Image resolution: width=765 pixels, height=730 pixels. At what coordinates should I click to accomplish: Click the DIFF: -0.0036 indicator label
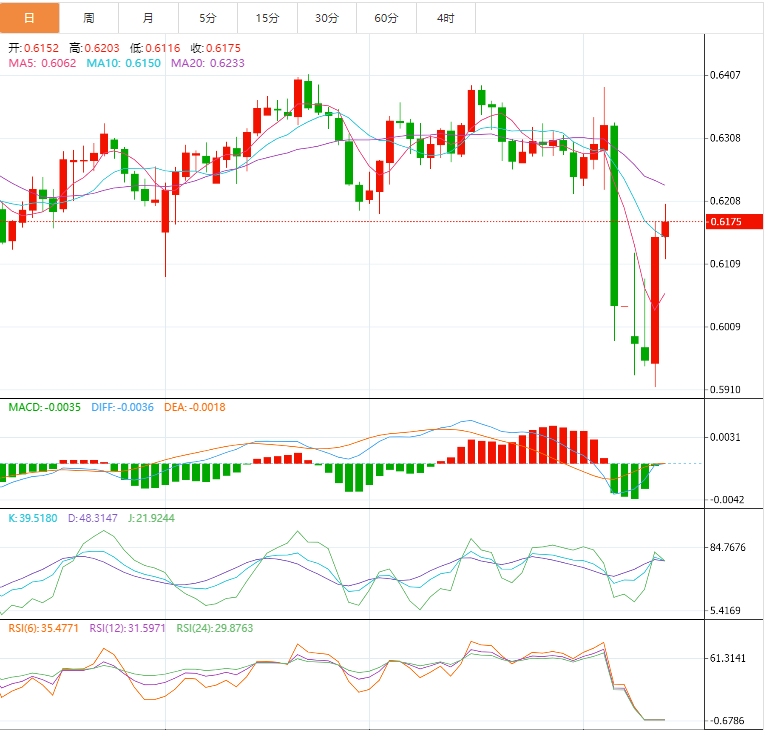(x=122, y=407)
